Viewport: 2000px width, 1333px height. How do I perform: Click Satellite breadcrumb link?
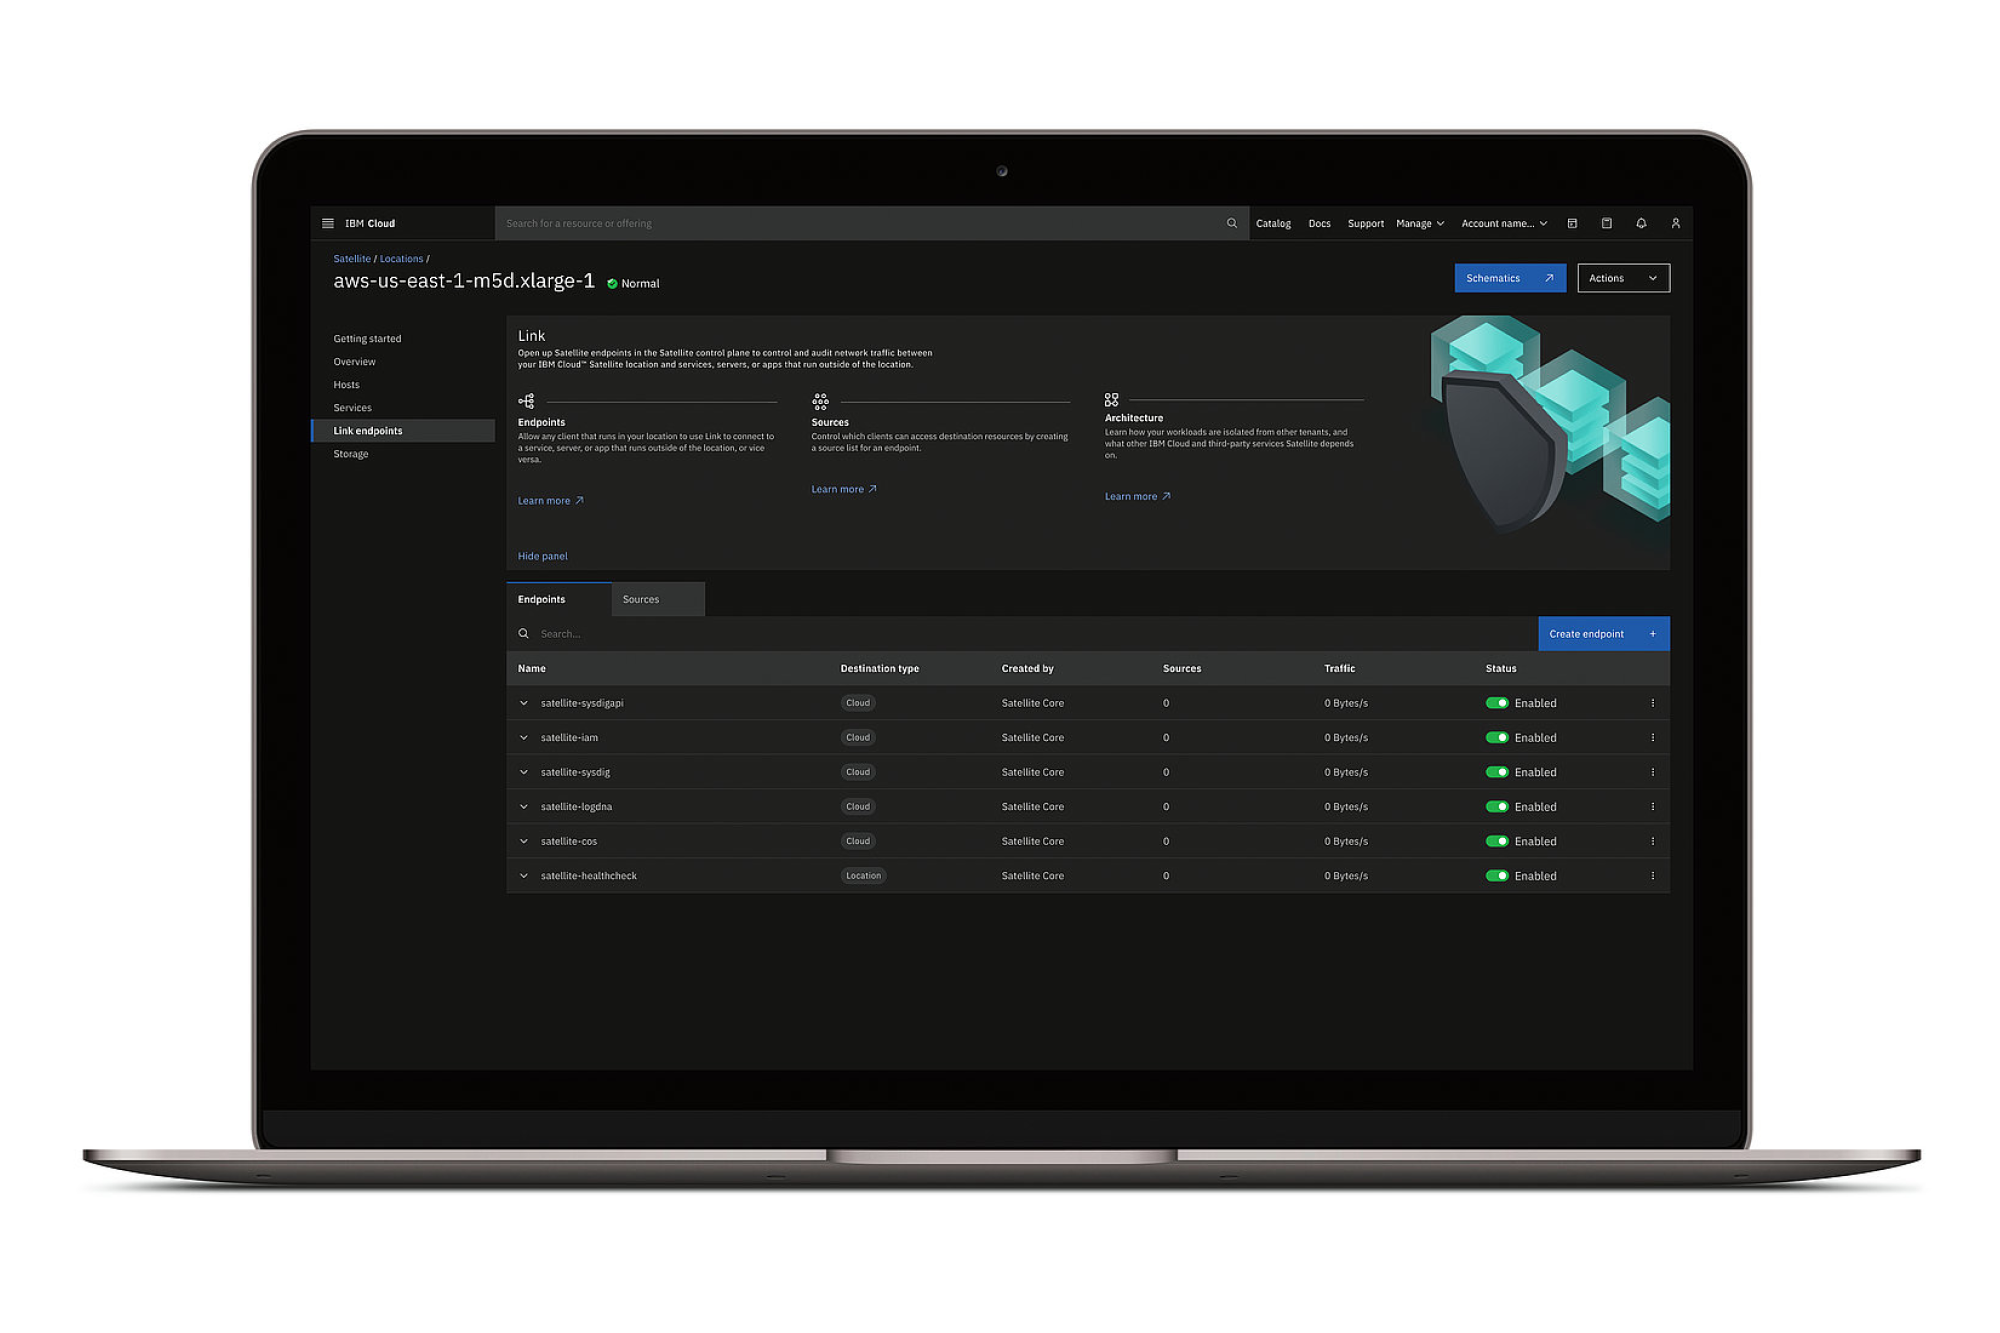(352, 258)
